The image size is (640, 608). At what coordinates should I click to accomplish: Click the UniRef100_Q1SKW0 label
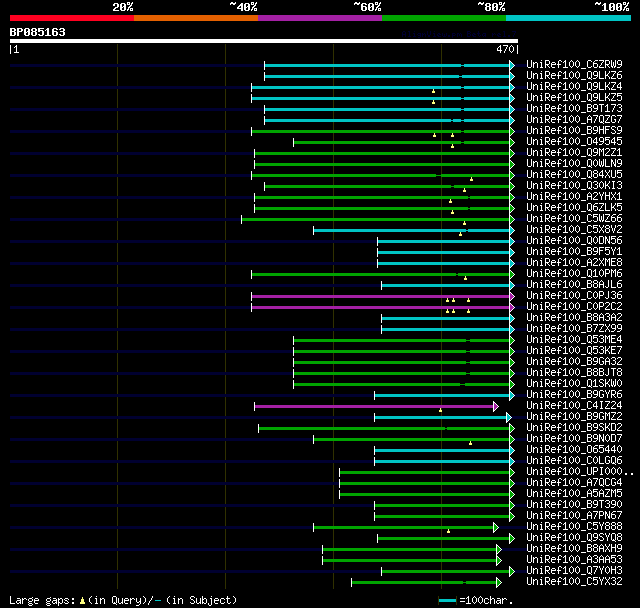(574, 384)
